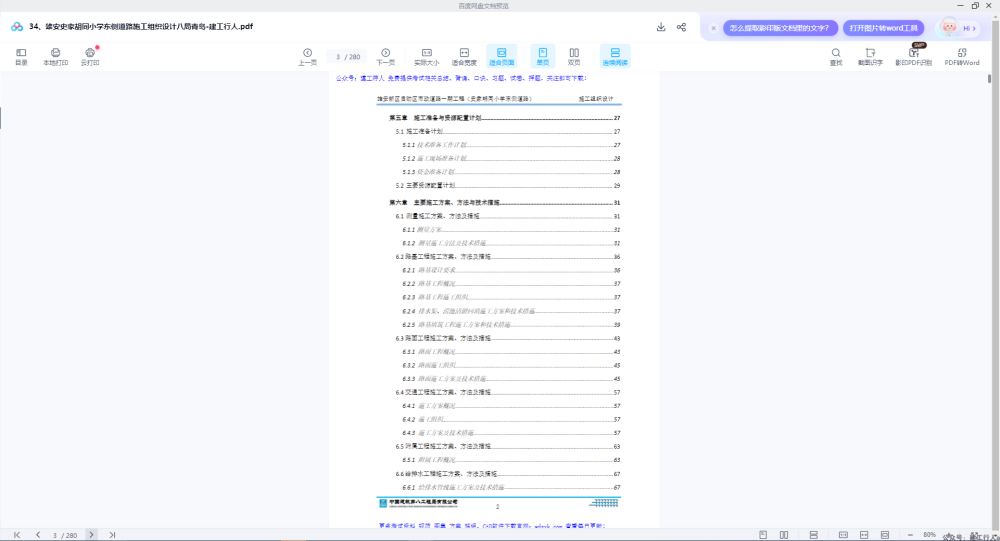Select double page icon in status bar

(x=784, y=535)
